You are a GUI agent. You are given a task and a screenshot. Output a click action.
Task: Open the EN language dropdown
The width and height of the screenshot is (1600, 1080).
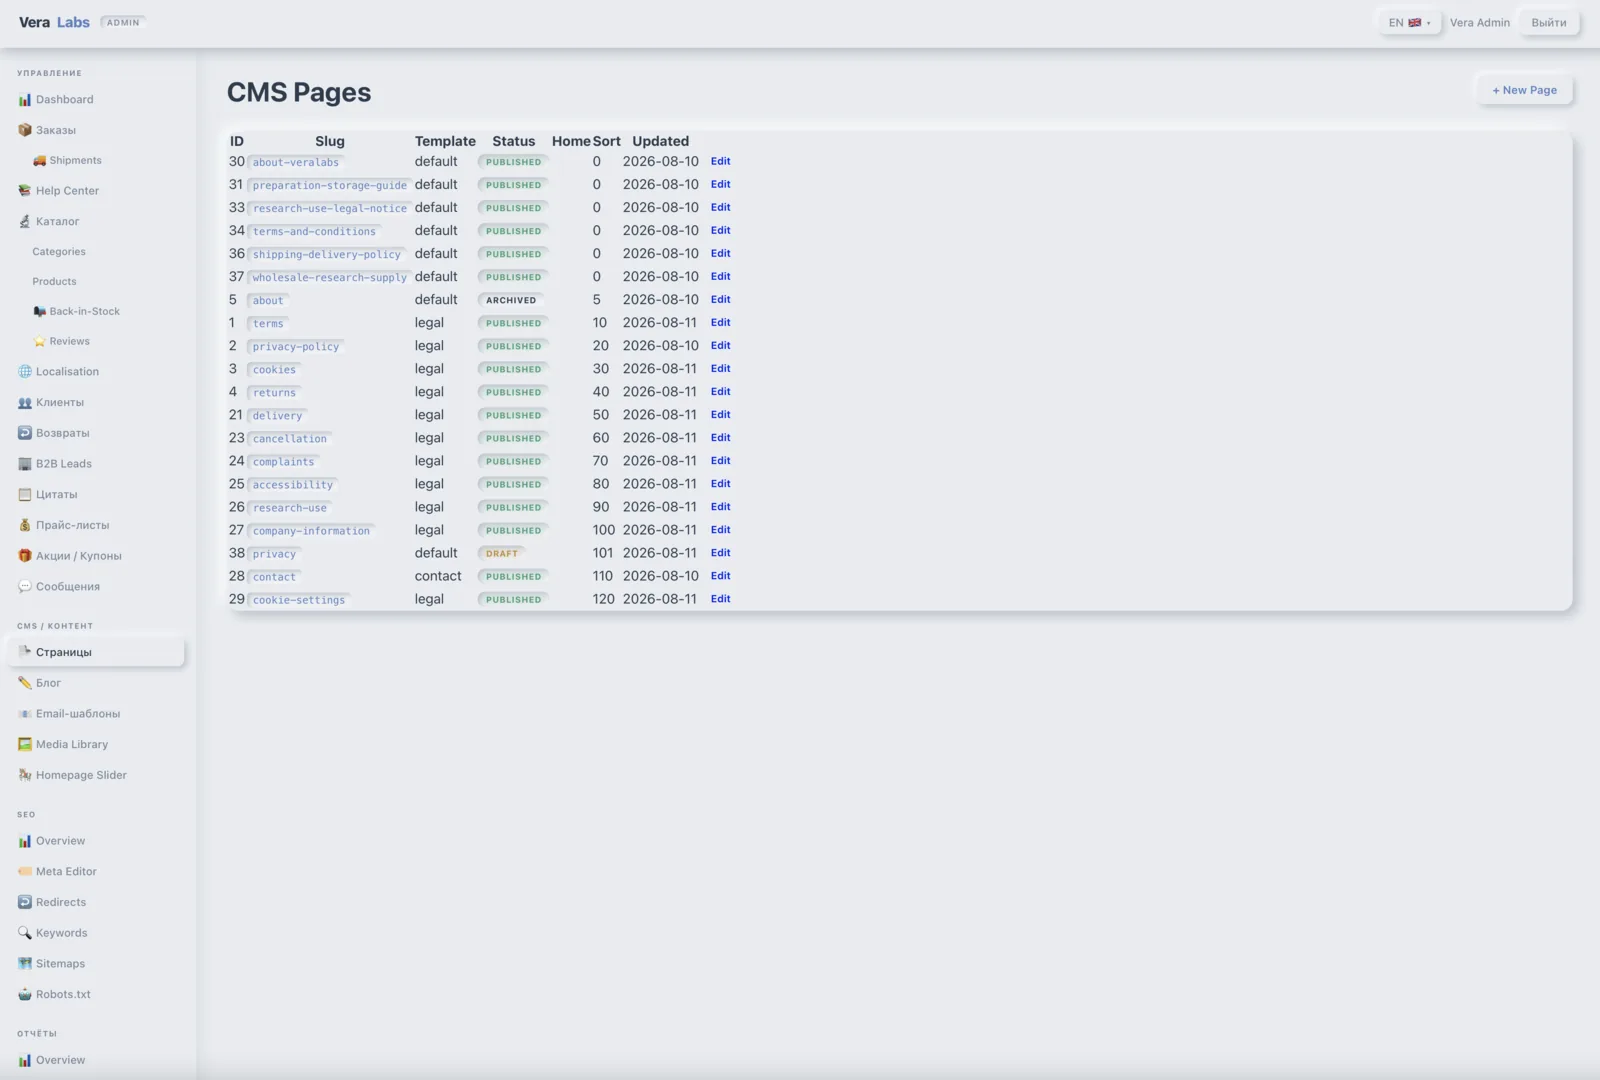pos(1409,23)
